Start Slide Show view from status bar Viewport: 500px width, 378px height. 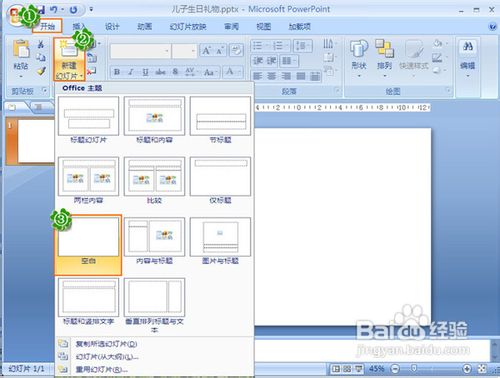point(358,369)
